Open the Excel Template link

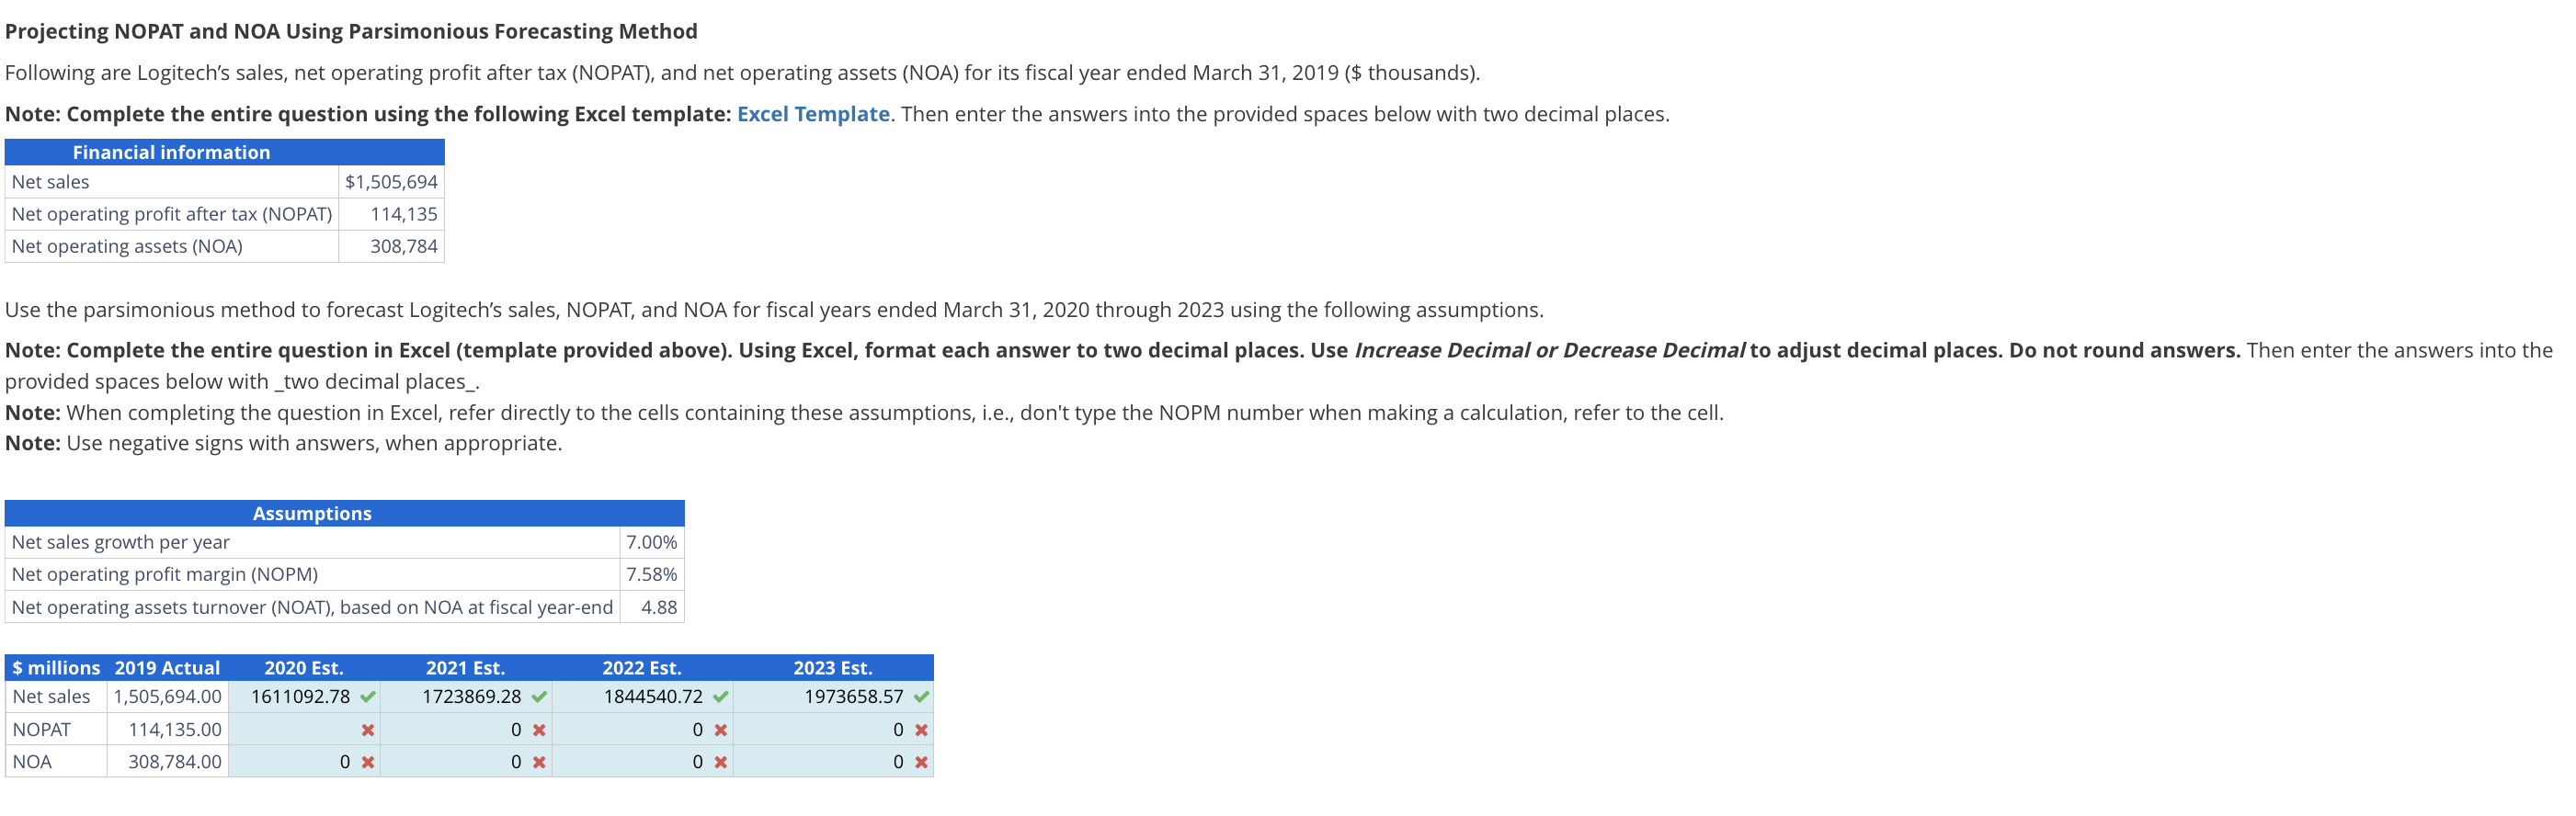coord(812,113)
